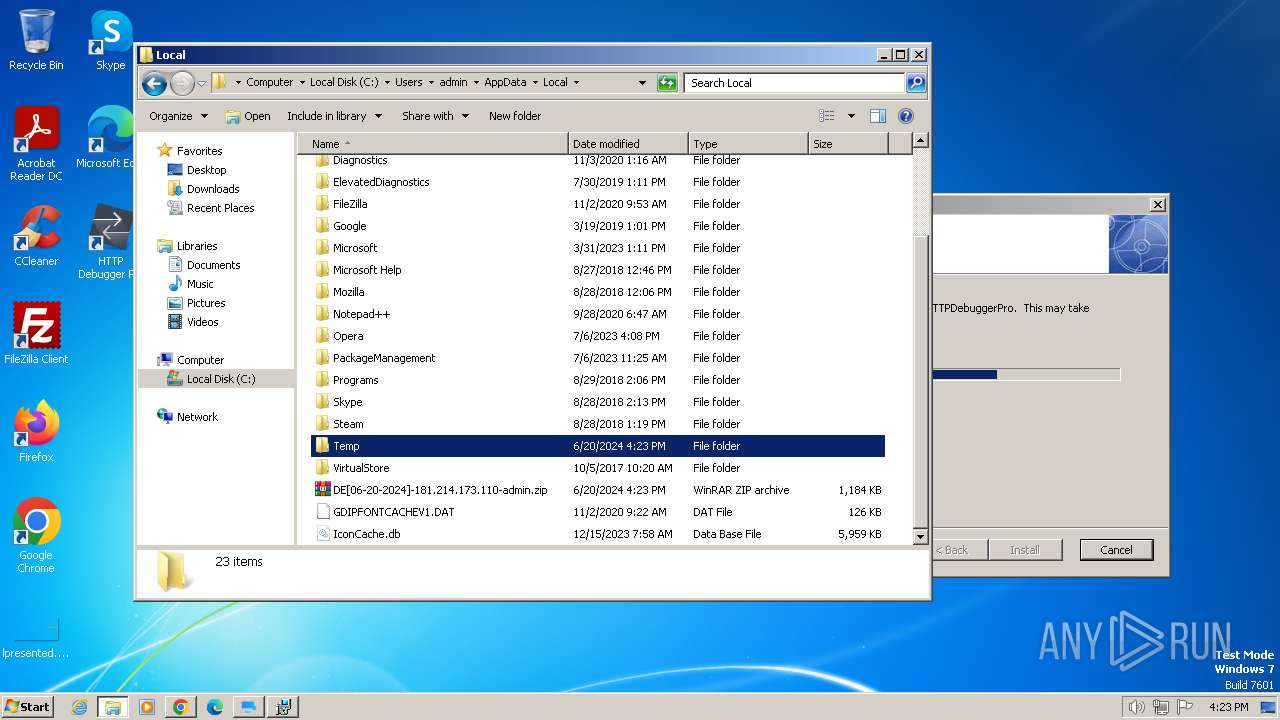Select Music library in navigation pane
The height and width of the screenshot is (720, 1280).
click(200, 284)
